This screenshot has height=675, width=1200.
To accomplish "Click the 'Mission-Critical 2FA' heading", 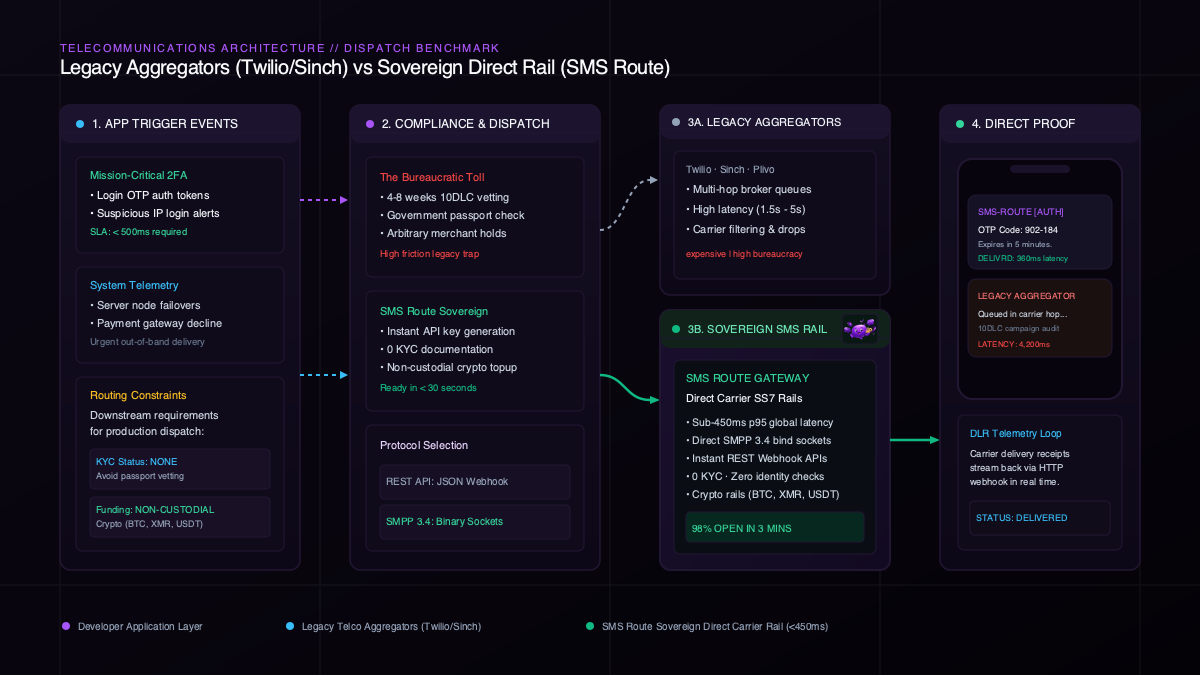I will 138,175.
